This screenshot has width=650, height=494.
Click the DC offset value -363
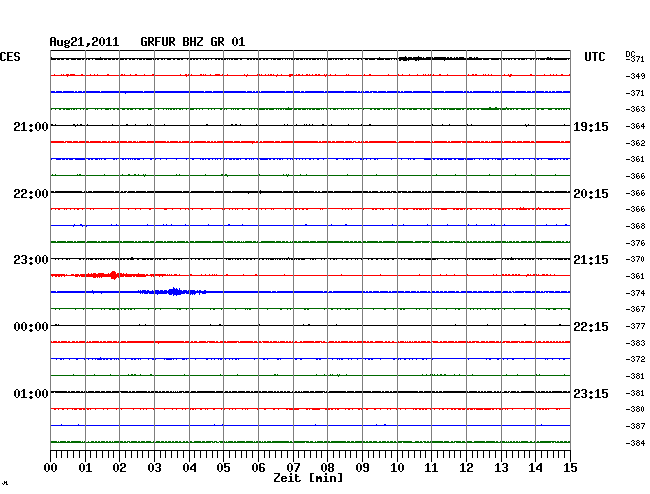[635, 109]
